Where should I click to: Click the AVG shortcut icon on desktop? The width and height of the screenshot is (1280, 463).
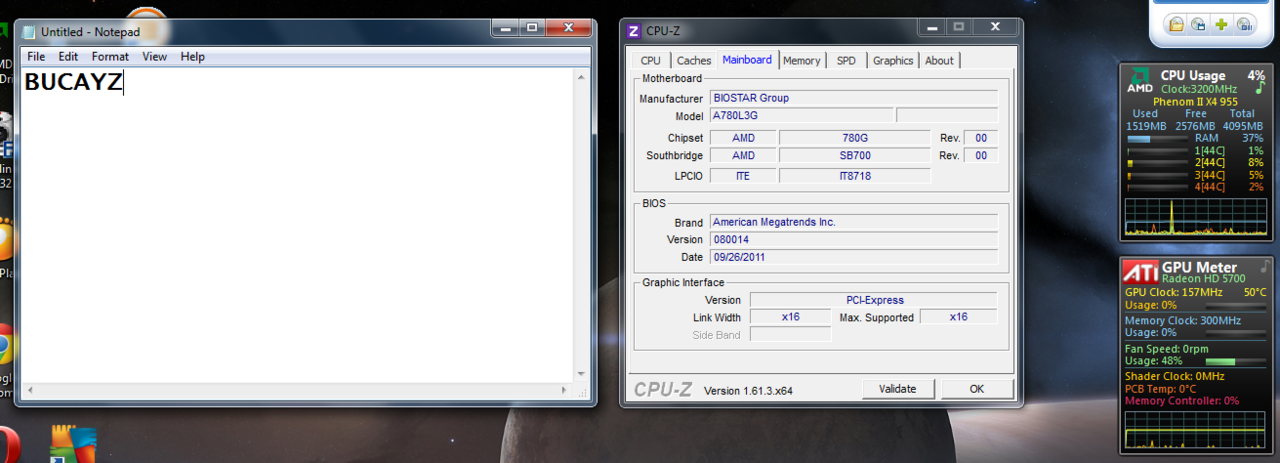[x=74, y=445]
